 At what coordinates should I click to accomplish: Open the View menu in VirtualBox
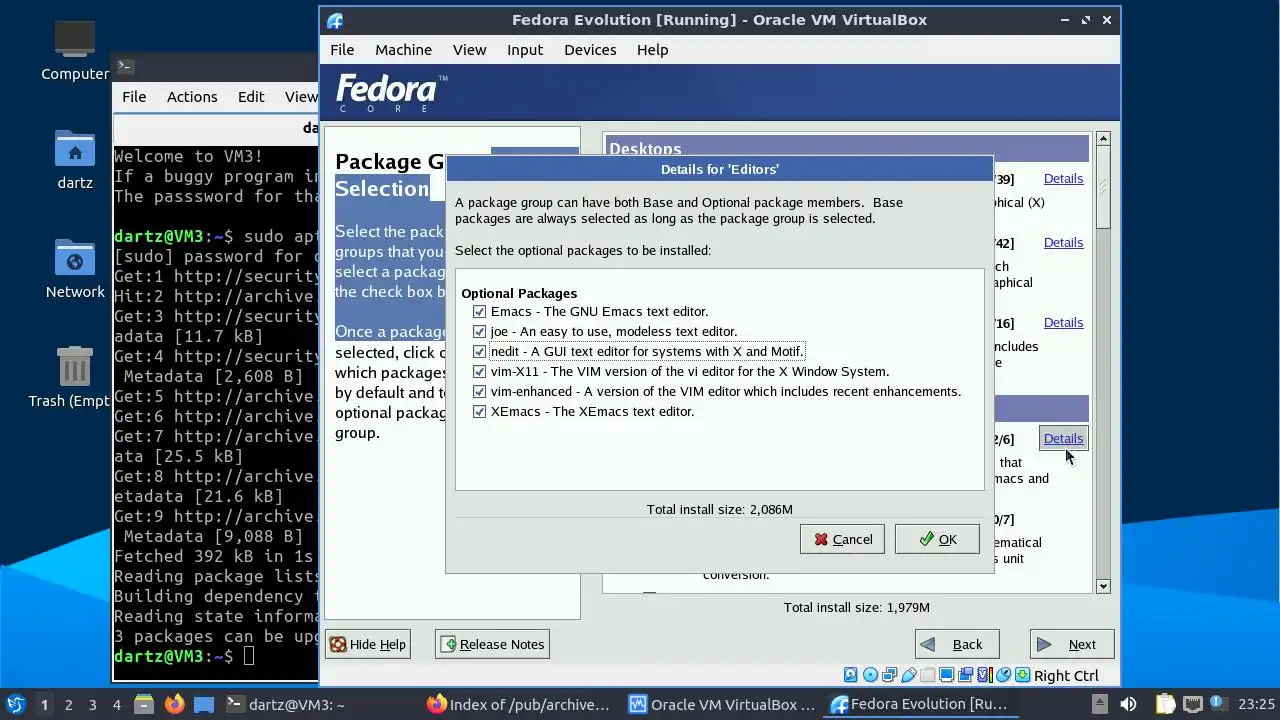click(x=469, y=49)
